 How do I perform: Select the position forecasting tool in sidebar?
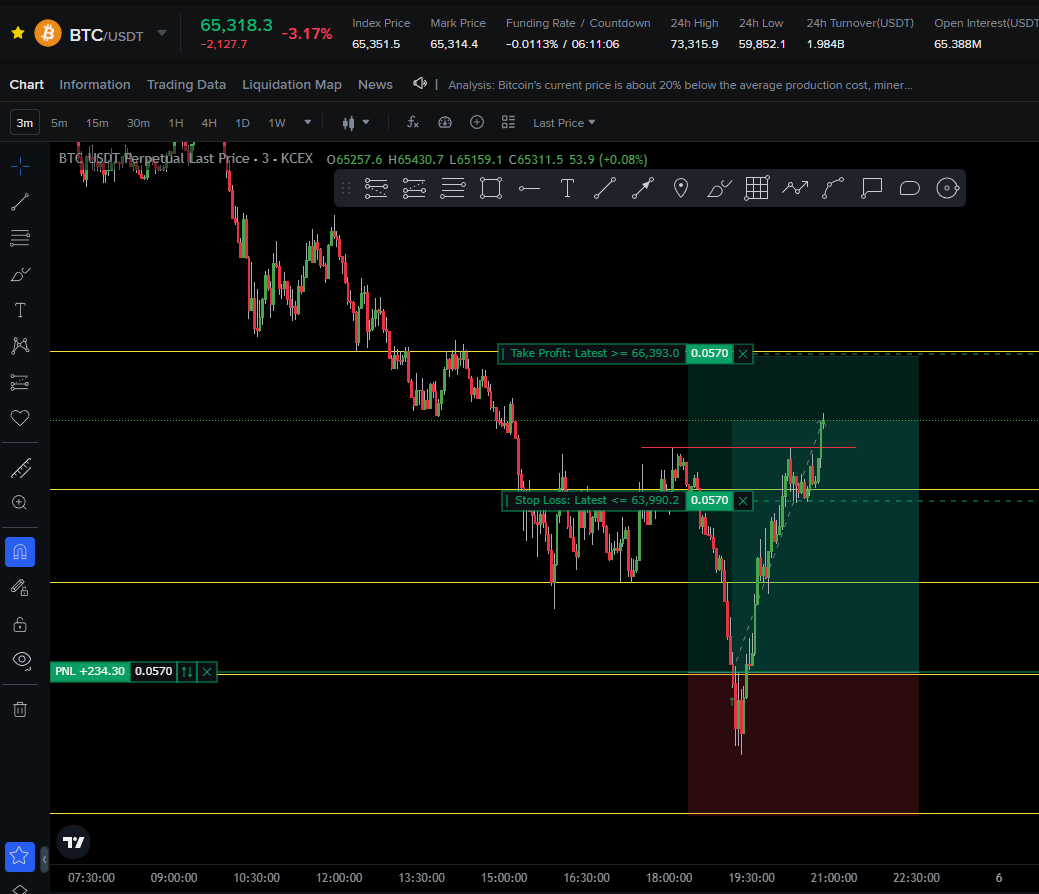tap(20, 382)
